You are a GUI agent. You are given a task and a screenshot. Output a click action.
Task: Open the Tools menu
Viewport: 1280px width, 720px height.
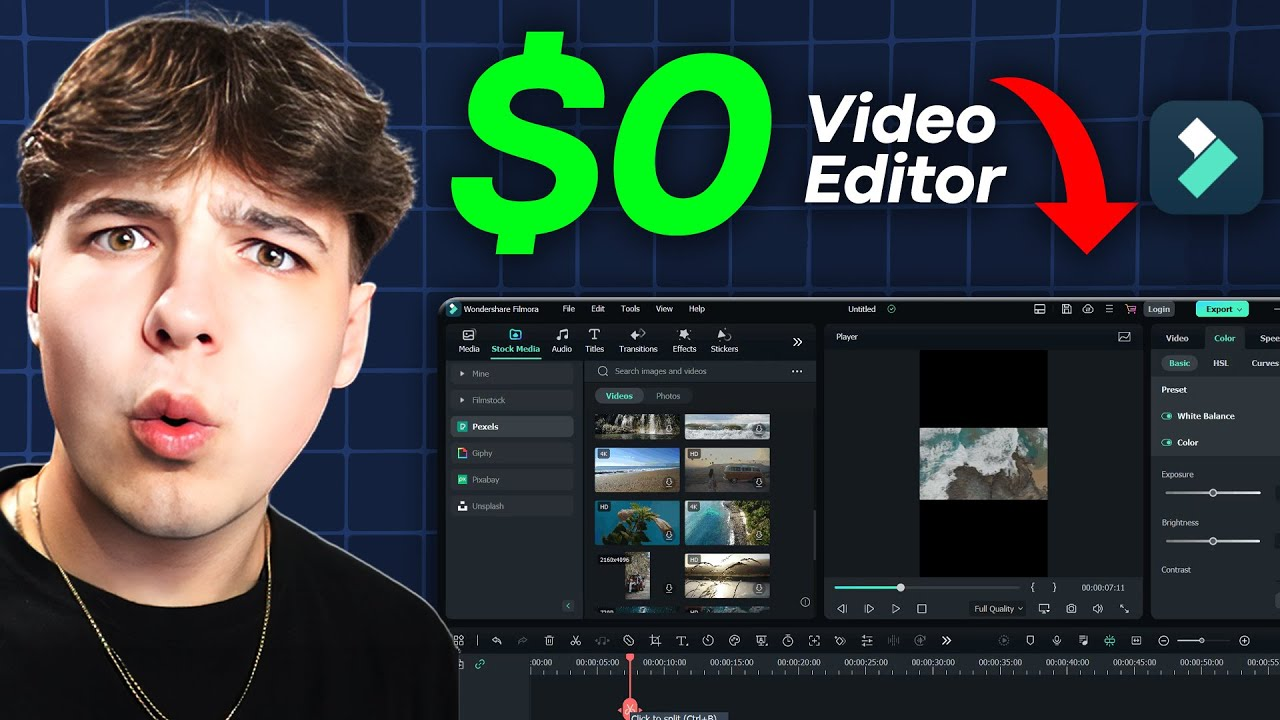(630, 309)
